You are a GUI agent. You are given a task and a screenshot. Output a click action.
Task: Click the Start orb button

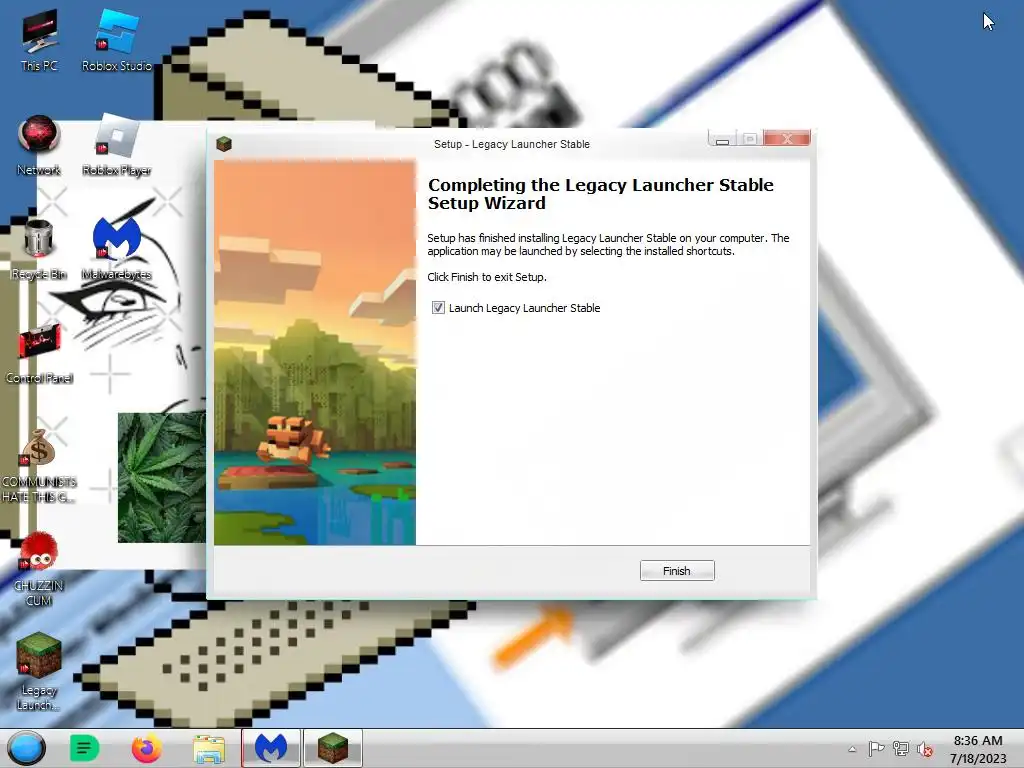tap(27, 748)
